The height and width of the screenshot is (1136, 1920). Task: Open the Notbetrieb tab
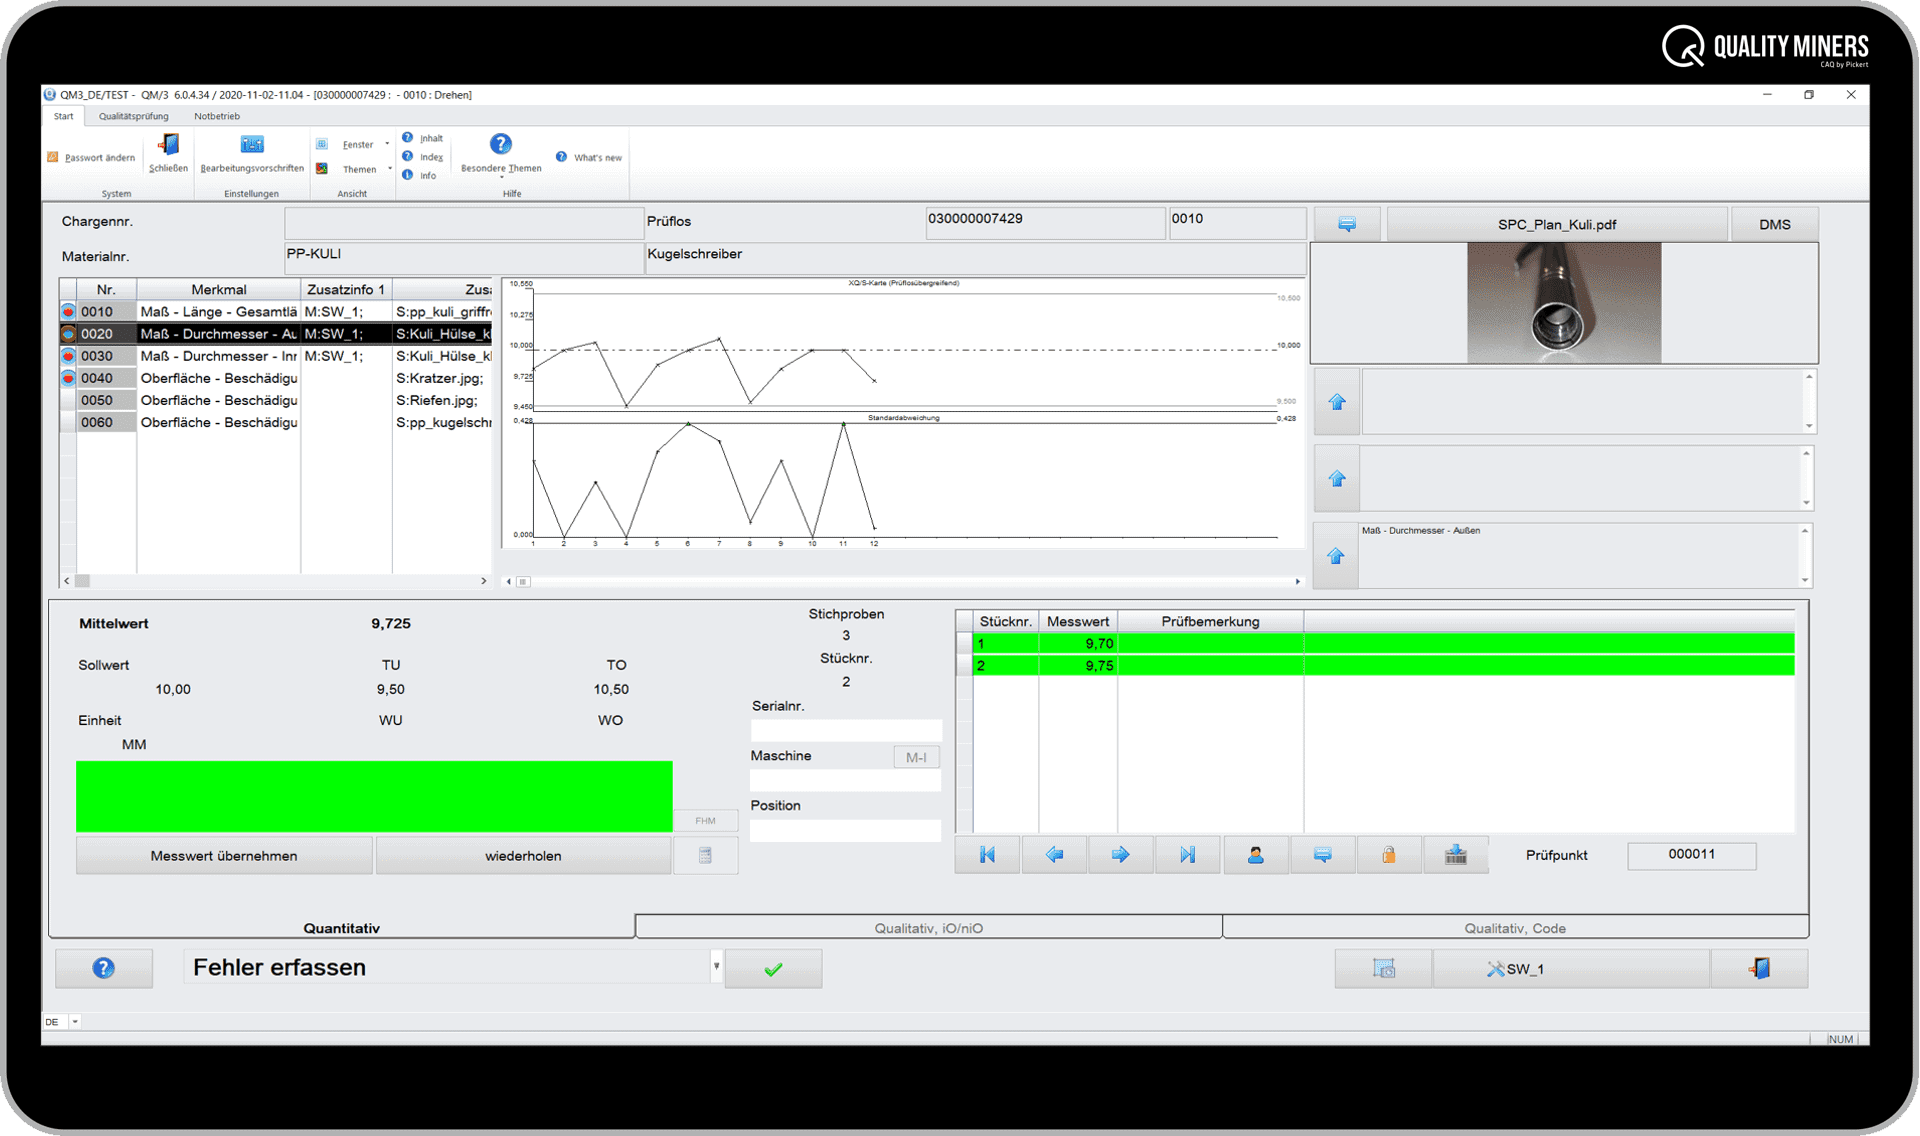(x=216, y=116)
